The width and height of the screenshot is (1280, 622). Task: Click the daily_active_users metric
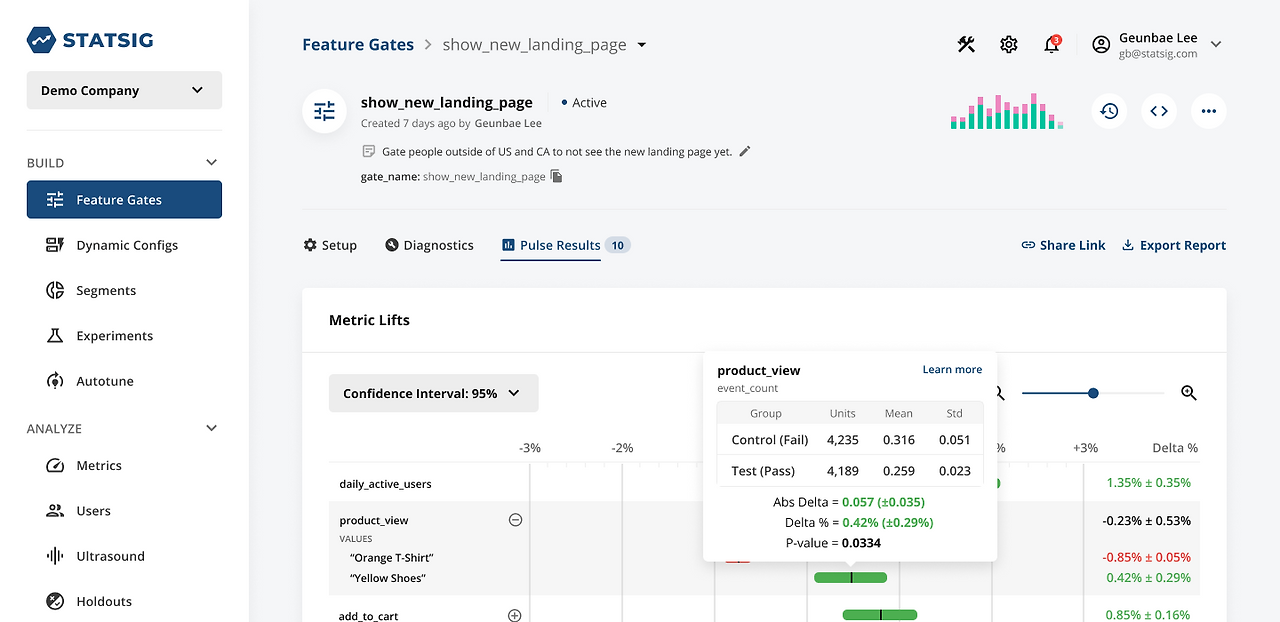click(386, 484)
